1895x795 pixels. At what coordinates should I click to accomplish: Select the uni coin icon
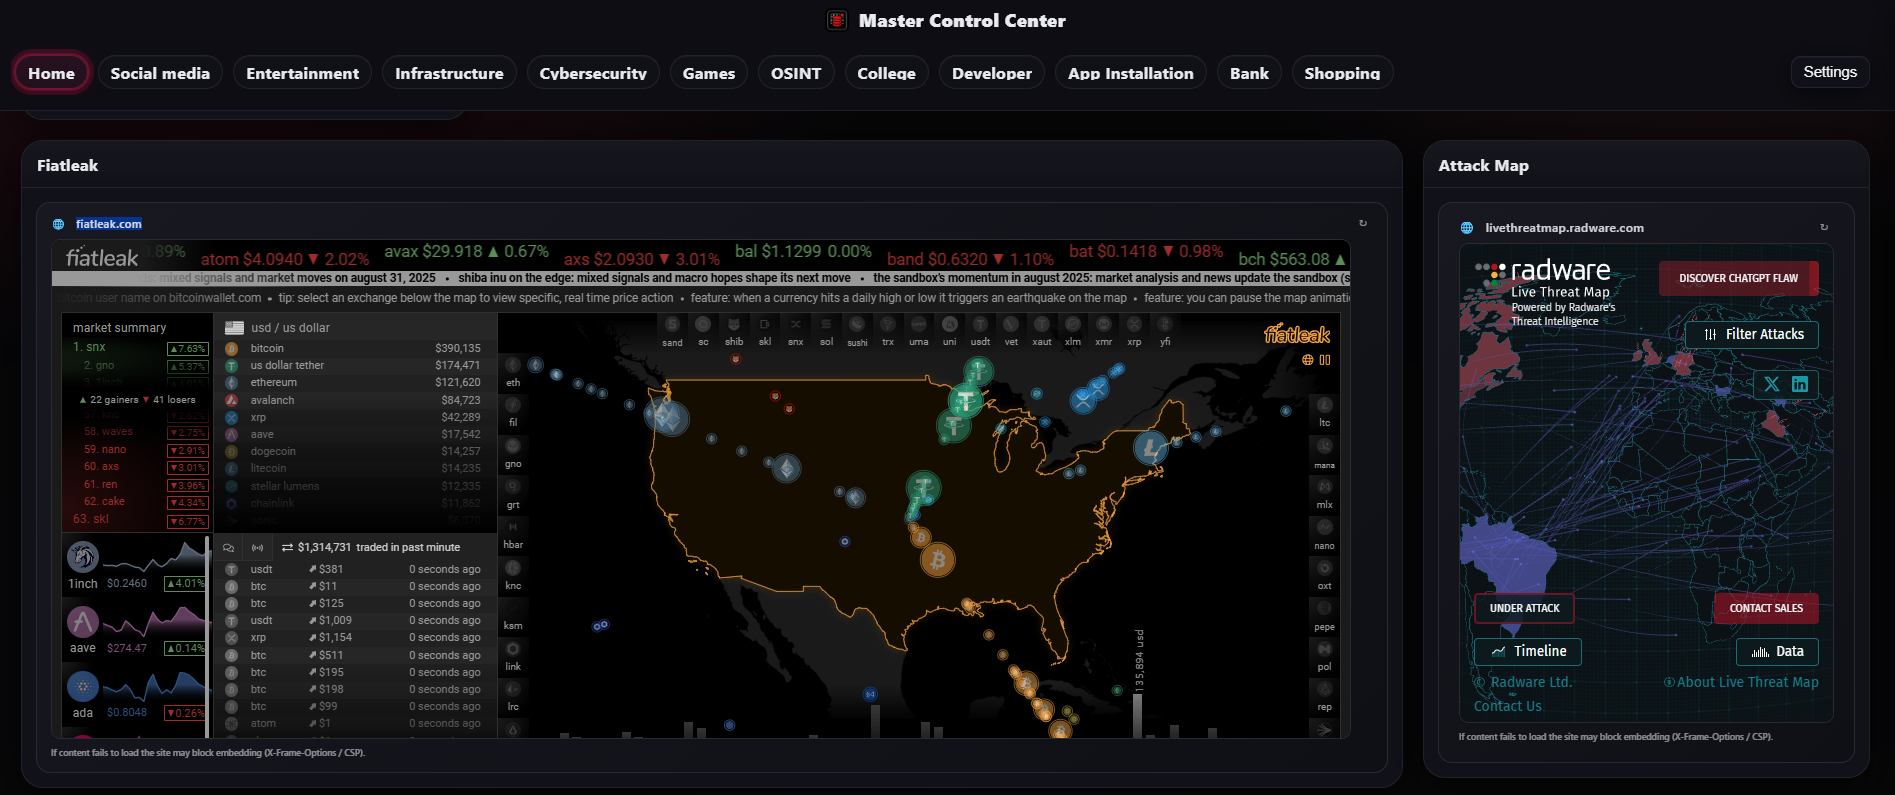950,325
